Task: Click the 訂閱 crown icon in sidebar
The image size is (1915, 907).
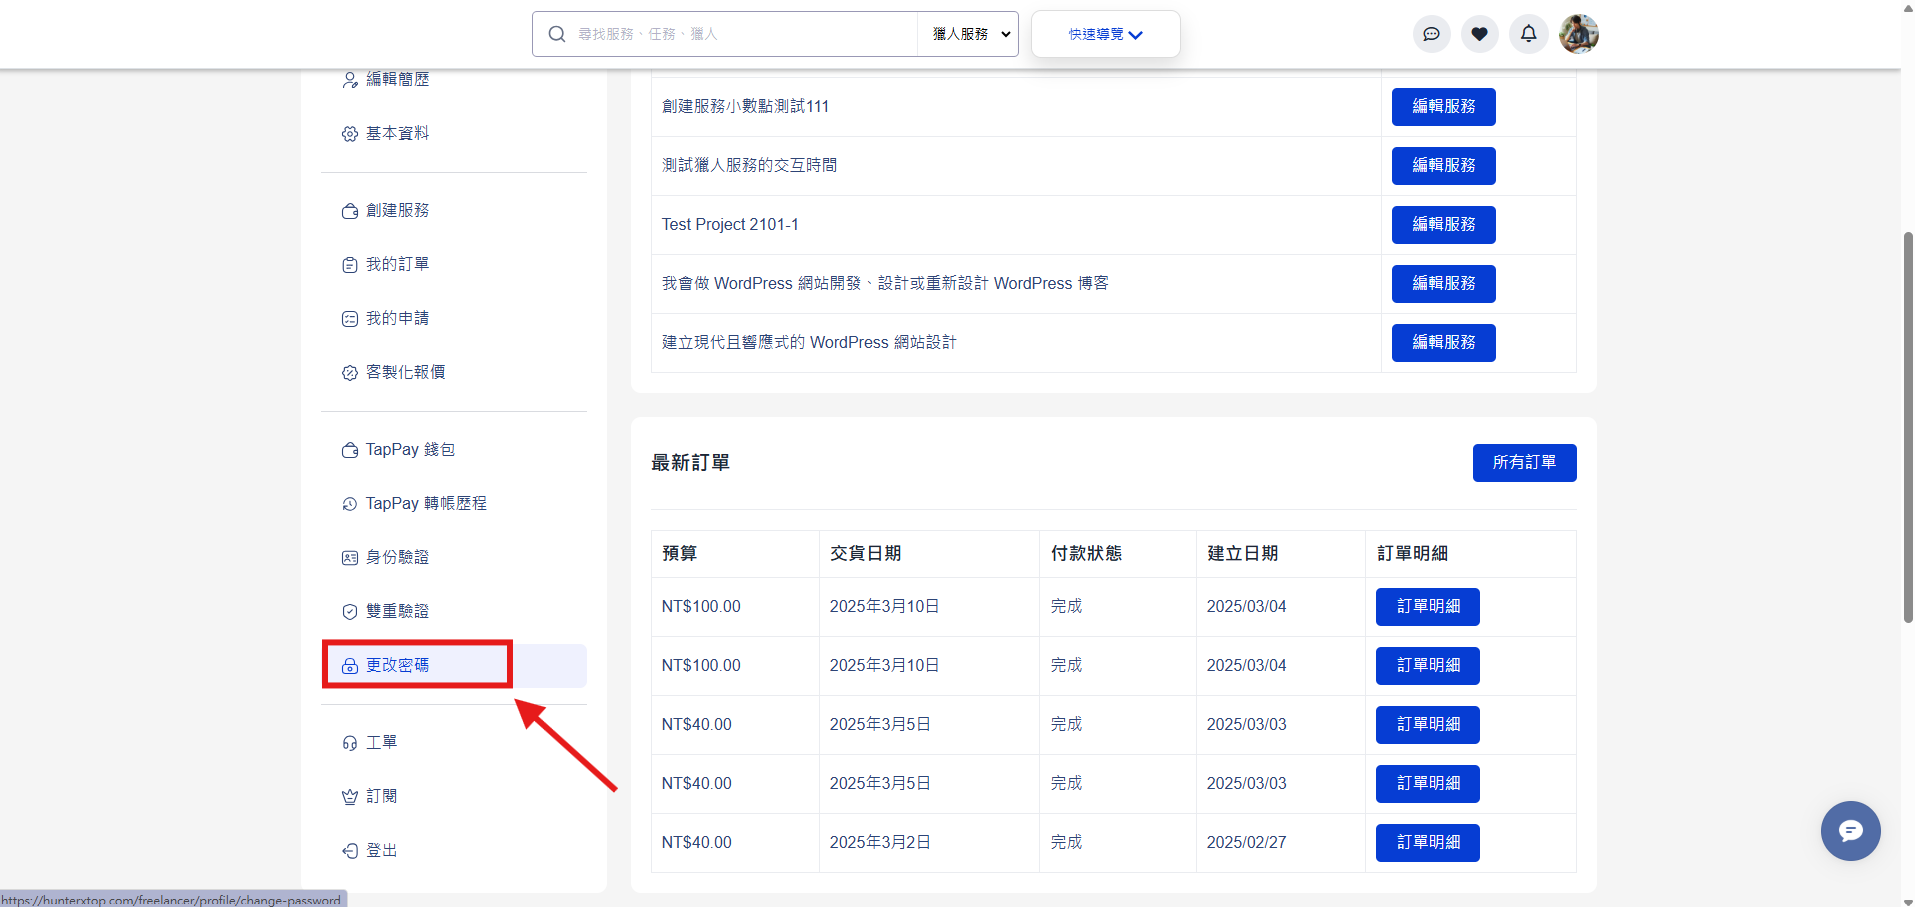Action: click(x=350, y=797)
